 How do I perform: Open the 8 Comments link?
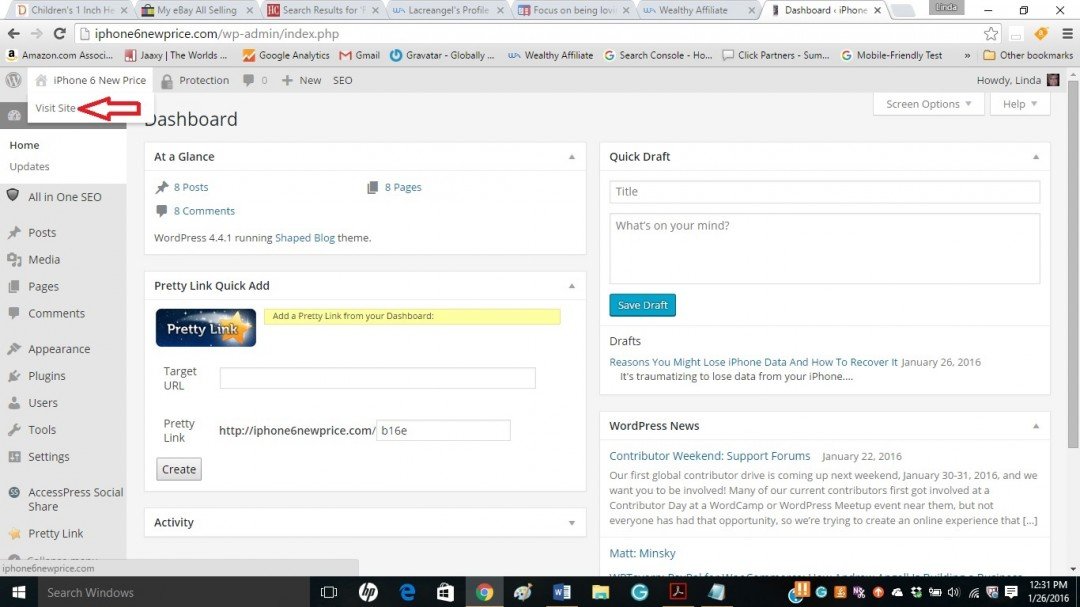tap(204, 212)
